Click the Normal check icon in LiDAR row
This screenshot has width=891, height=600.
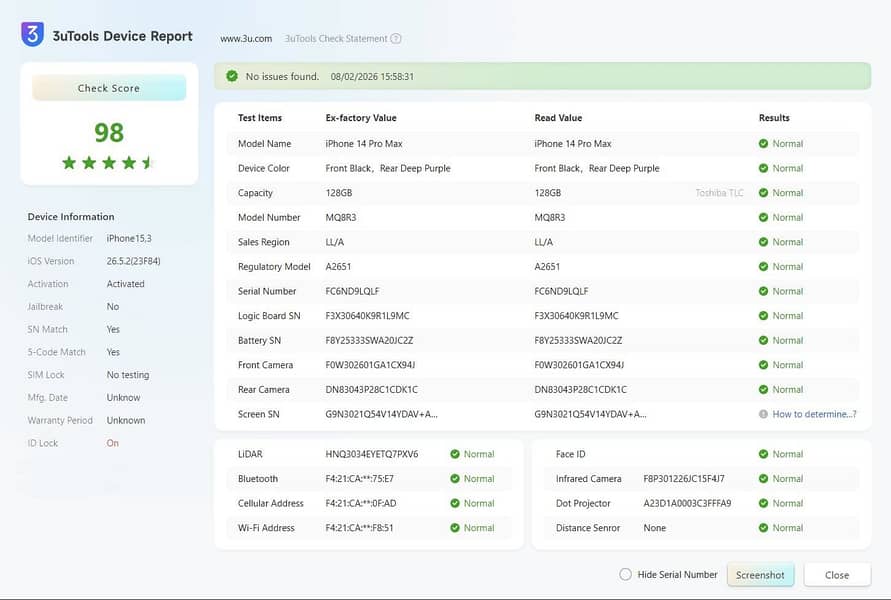455,454
